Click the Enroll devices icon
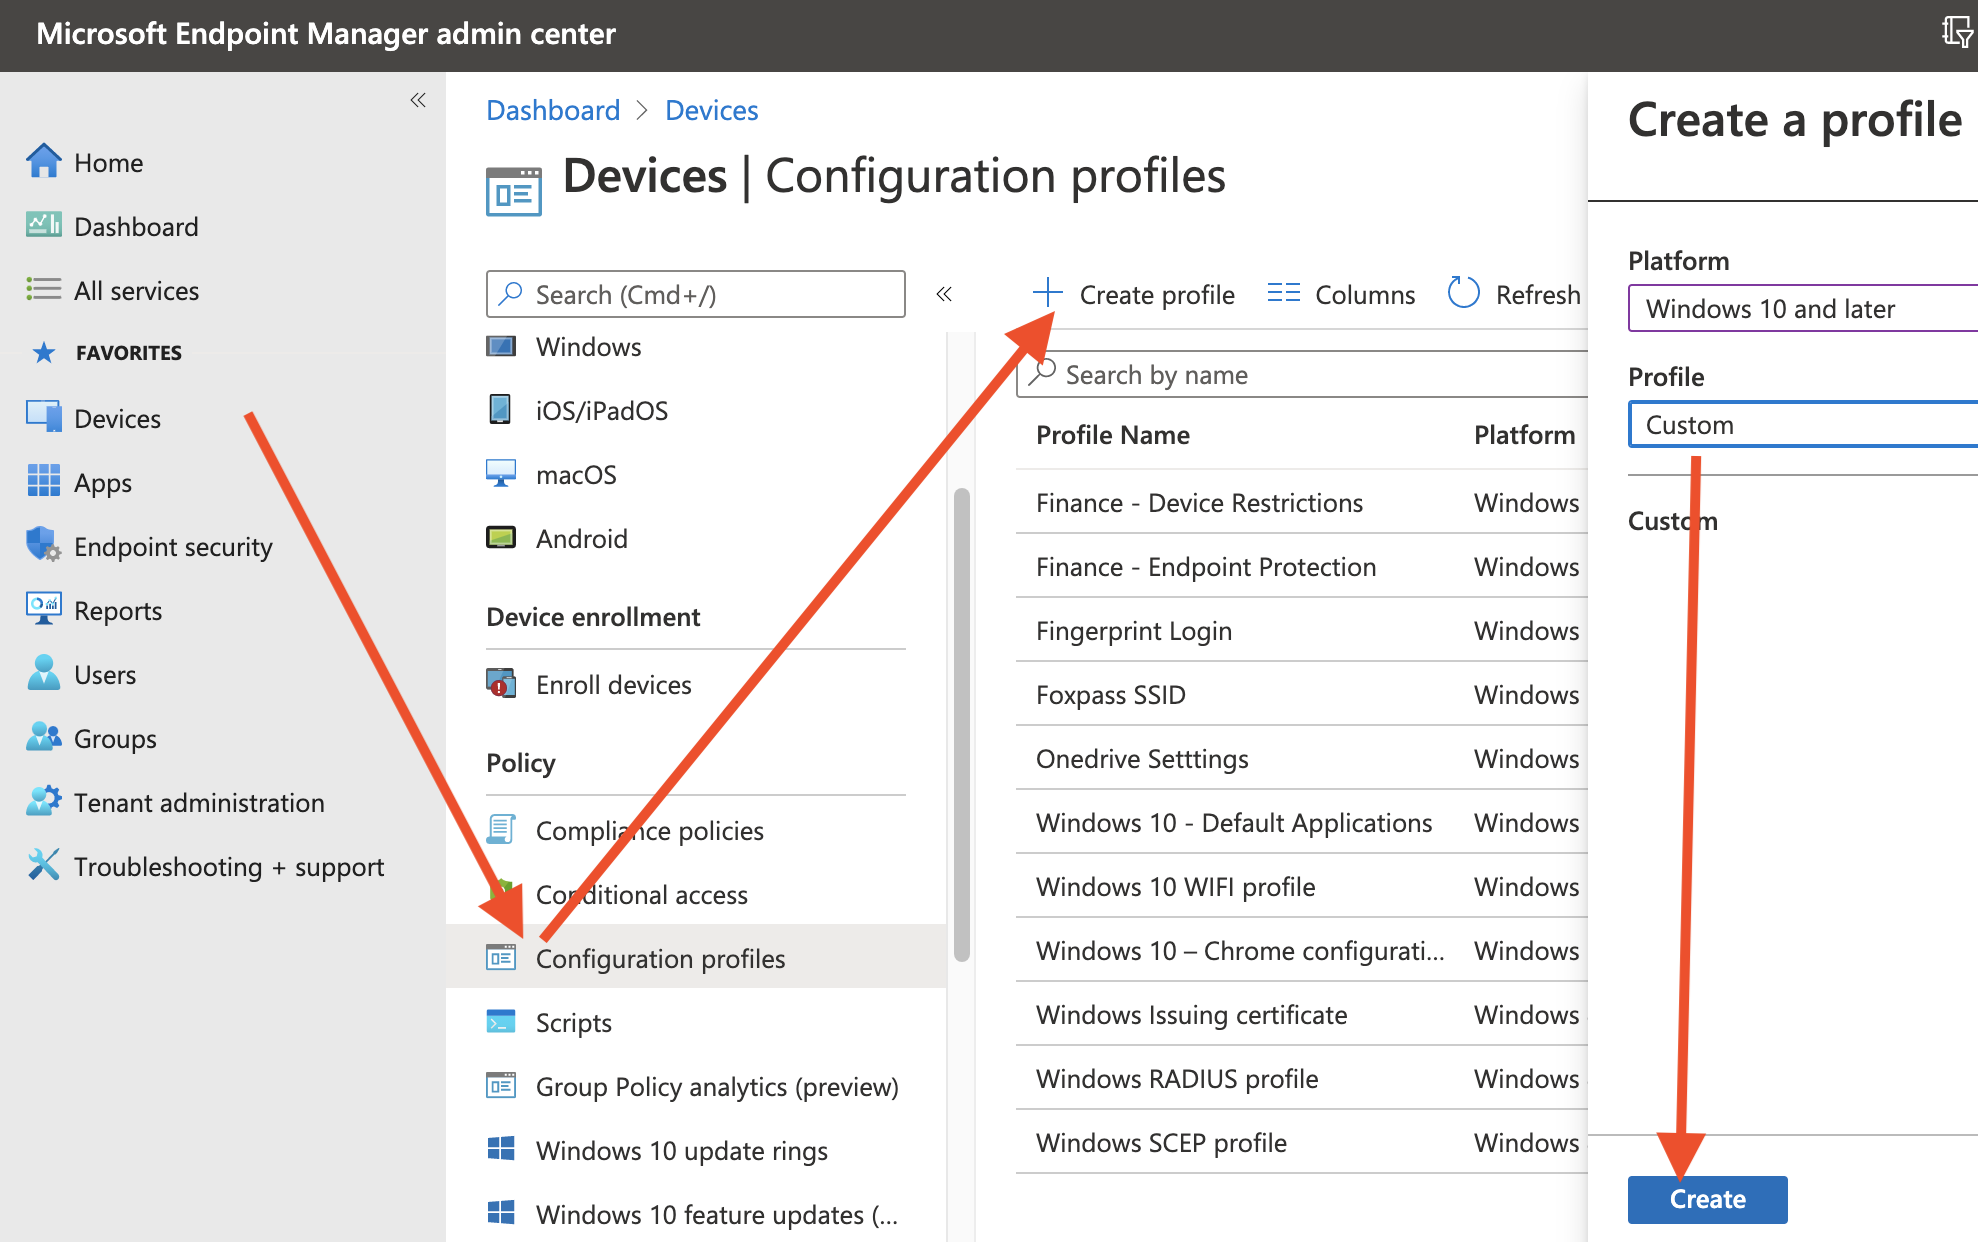Viewport: 1978px width, 1242px height. tap(501, 684)
